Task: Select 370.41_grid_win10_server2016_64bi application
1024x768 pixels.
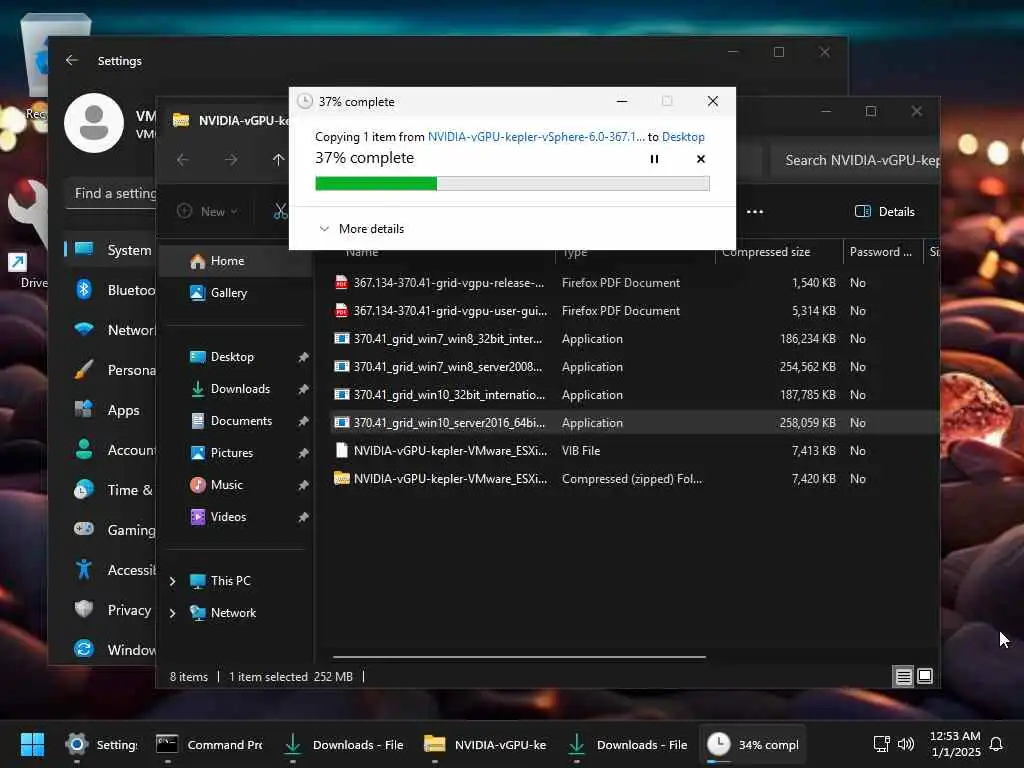Action: (633, 423)
